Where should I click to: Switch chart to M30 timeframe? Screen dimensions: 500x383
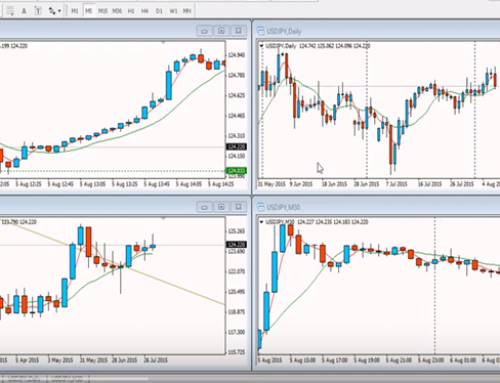click(117, 11)
